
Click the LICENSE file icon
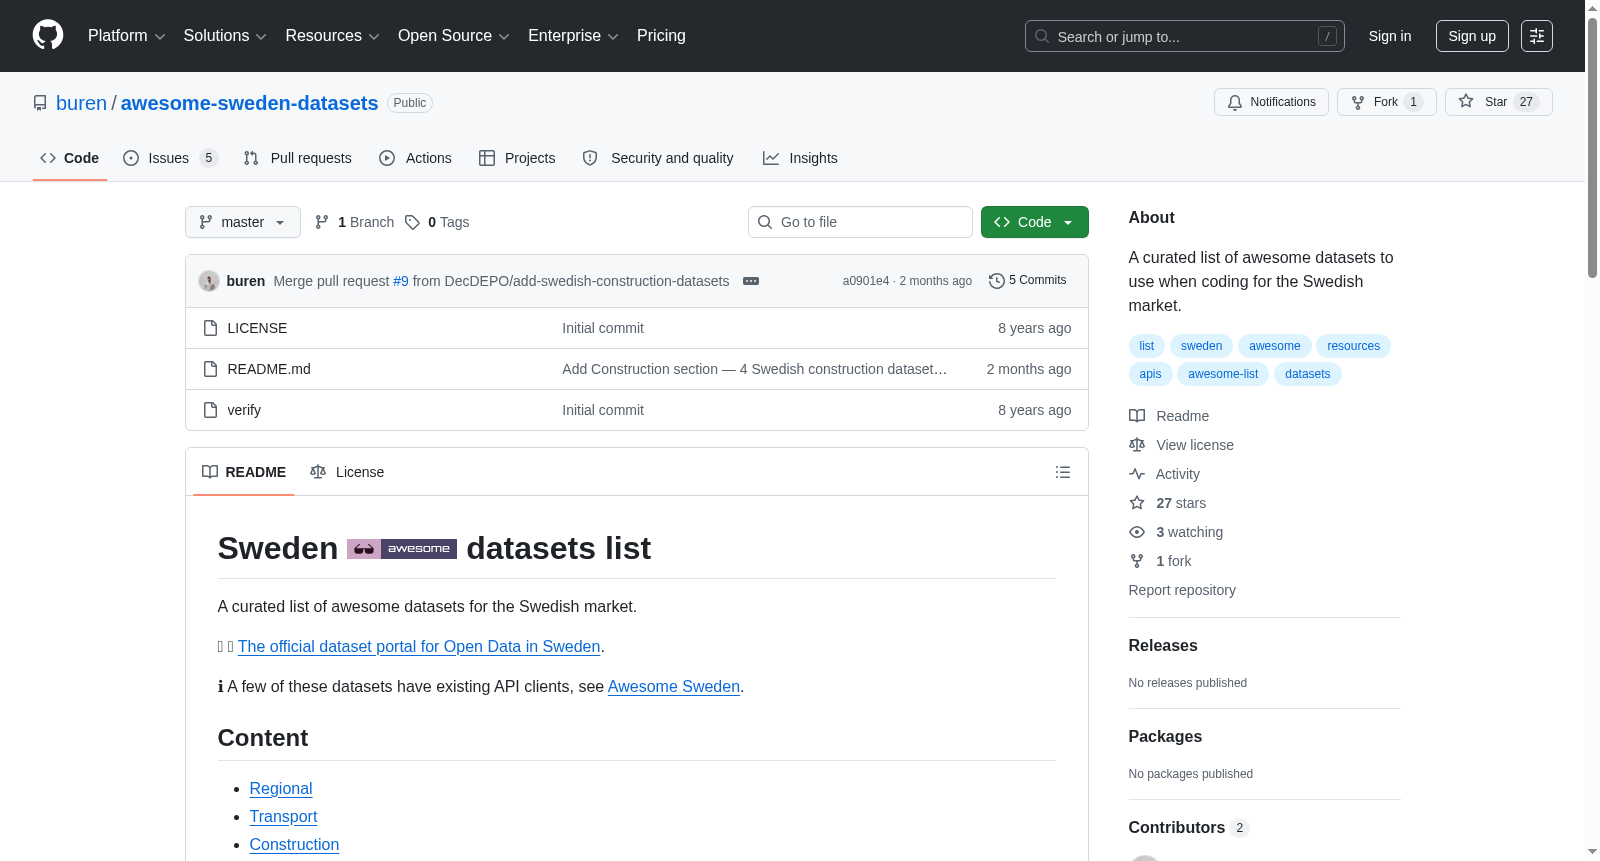coord(210,328)
